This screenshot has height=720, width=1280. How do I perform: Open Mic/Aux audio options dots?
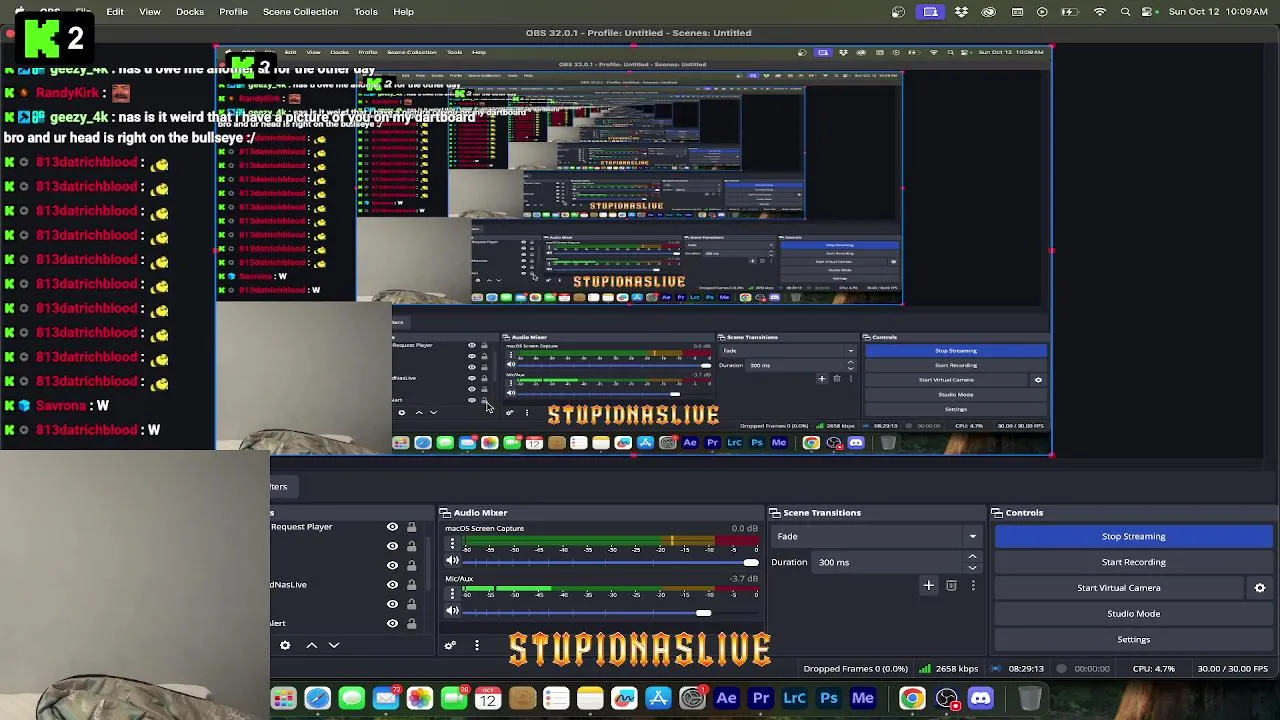point(452,594)
